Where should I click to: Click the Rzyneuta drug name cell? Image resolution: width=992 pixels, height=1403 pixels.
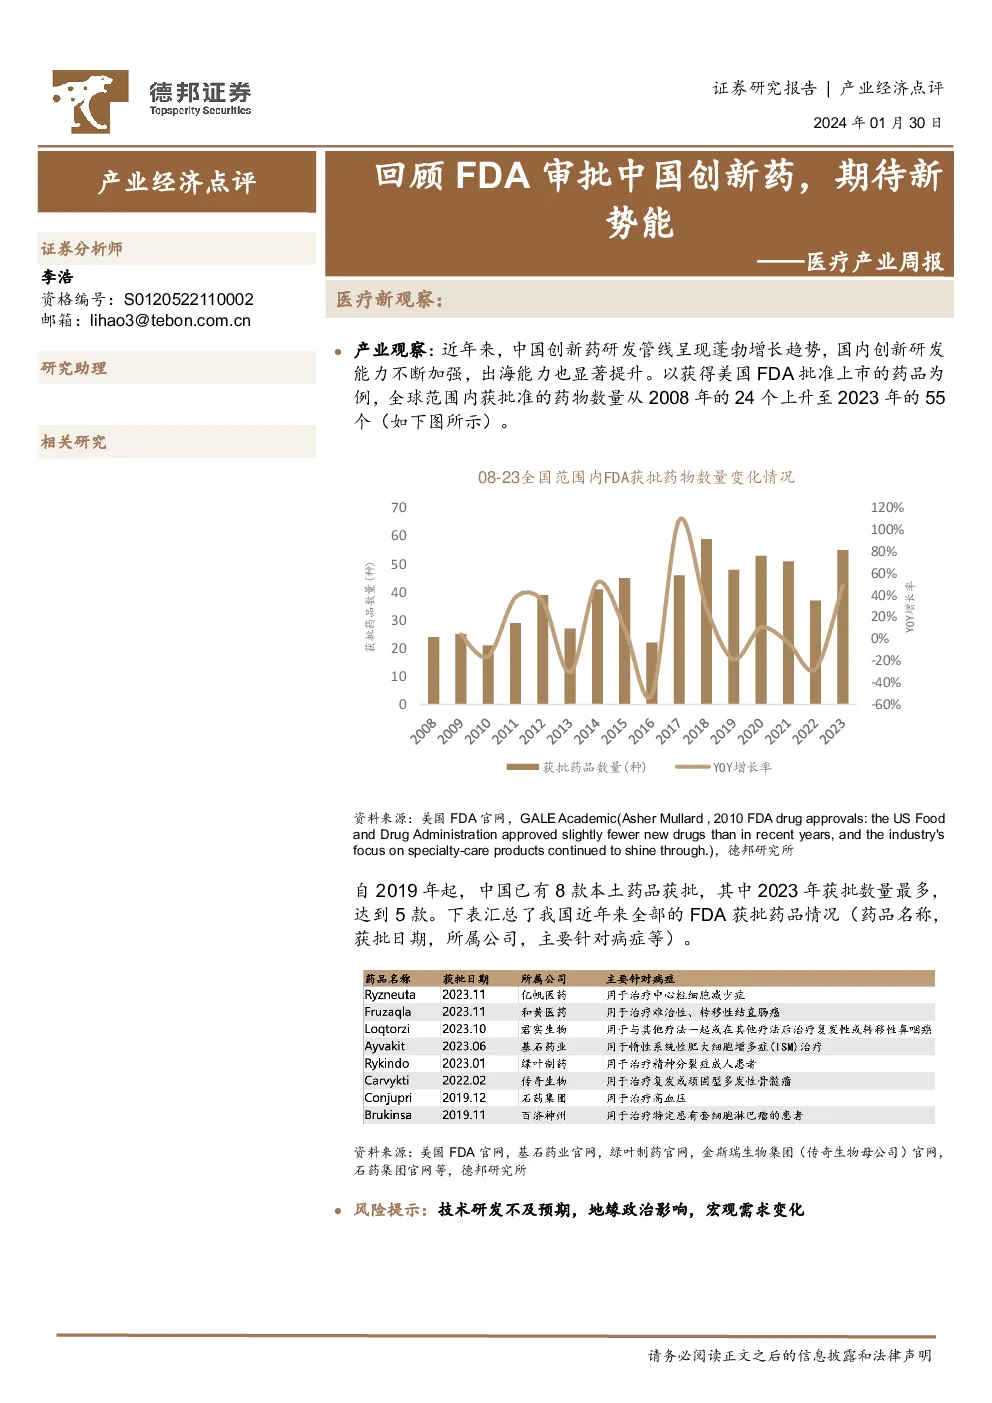(x=390, y=995)
